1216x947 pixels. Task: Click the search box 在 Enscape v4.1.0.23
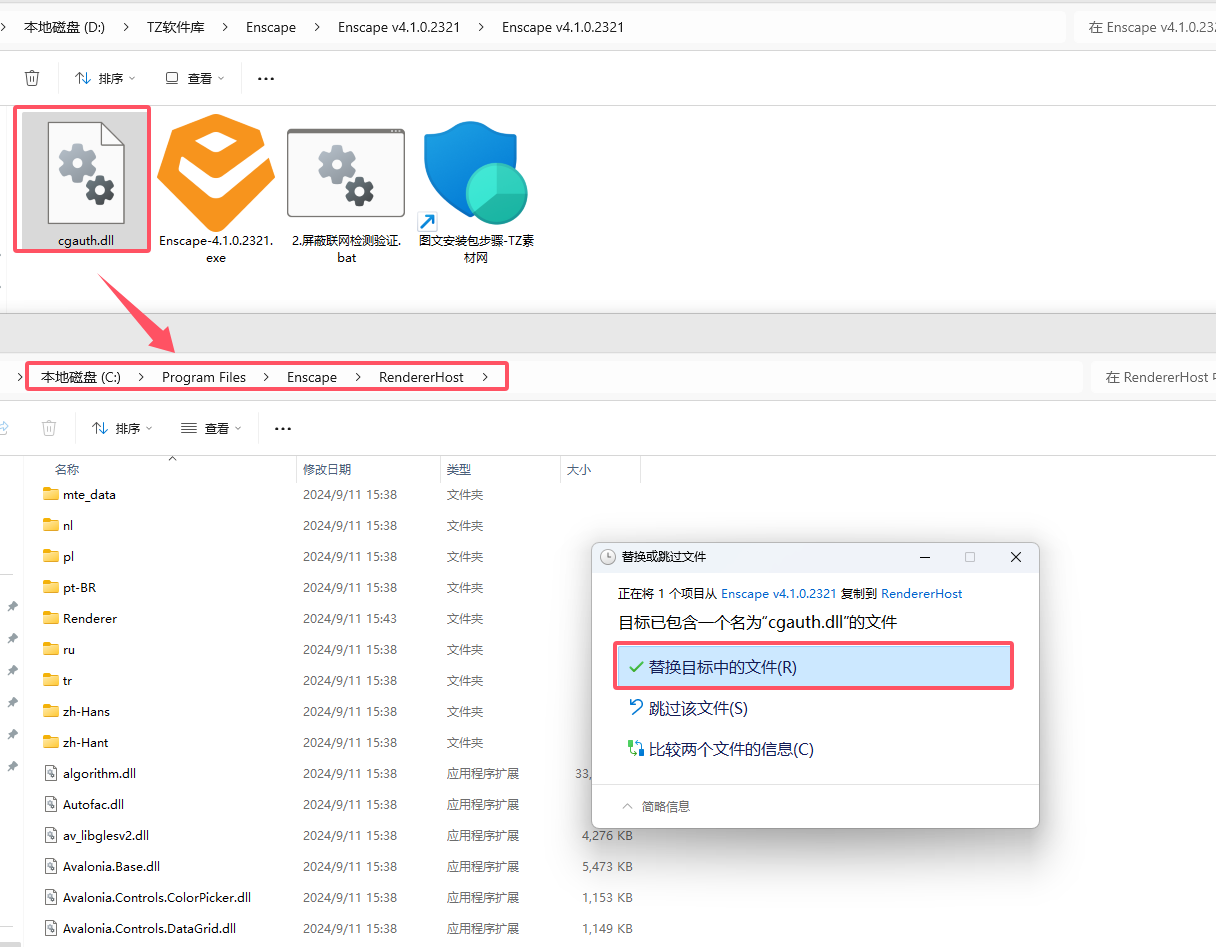click(x=1146, y=27)
